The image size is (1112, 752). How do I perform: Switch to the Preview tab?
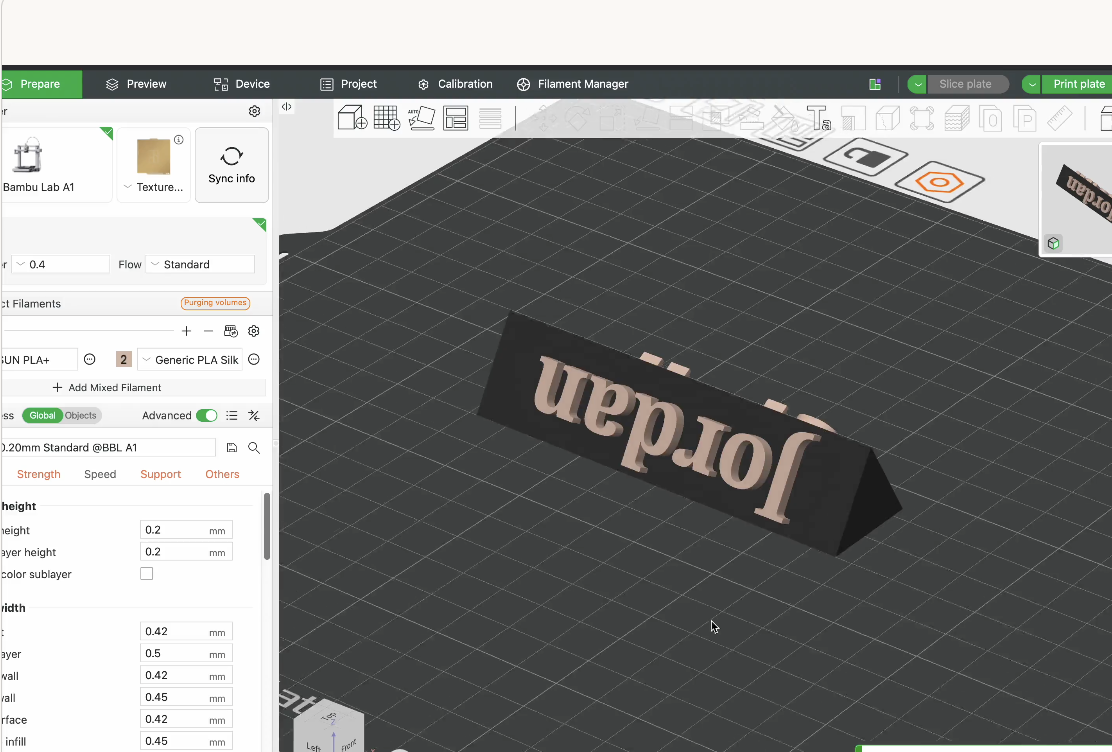pos(136,84)
